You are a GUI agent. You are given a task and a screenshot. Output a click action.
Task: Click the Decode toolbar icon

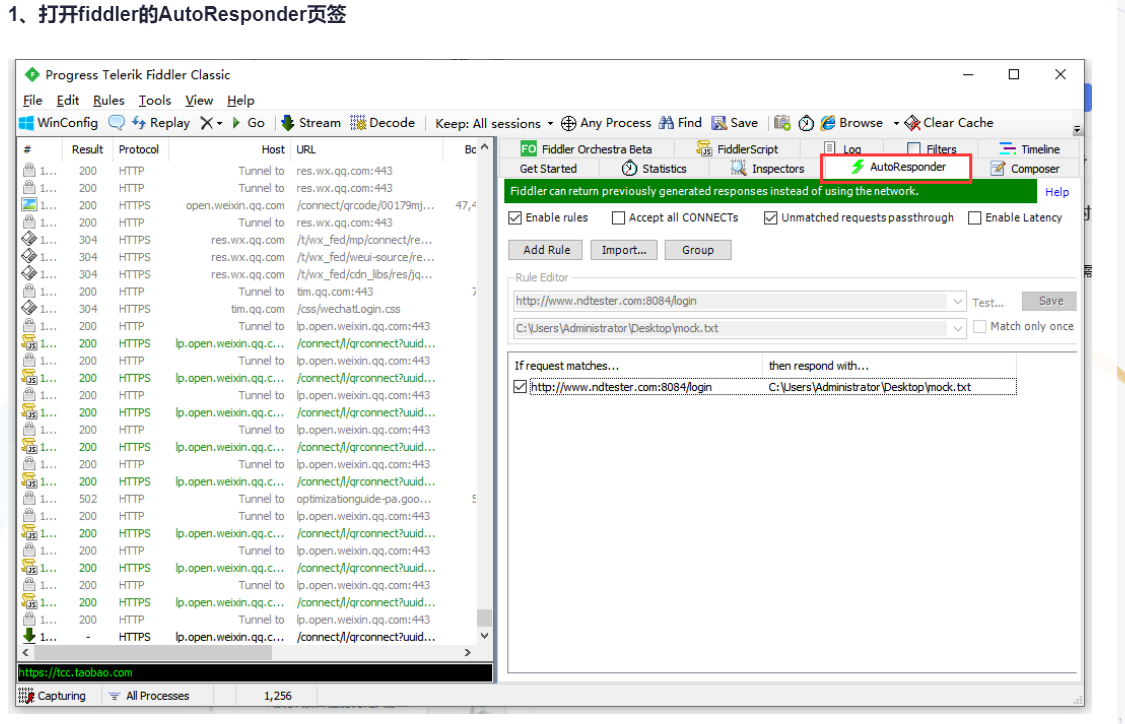358,123
